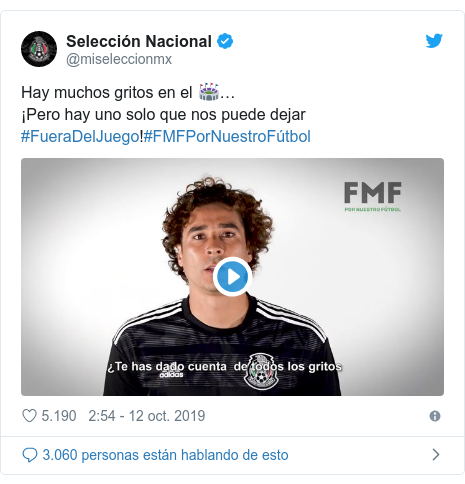Click the Twitter bird logo

(434, 41)
